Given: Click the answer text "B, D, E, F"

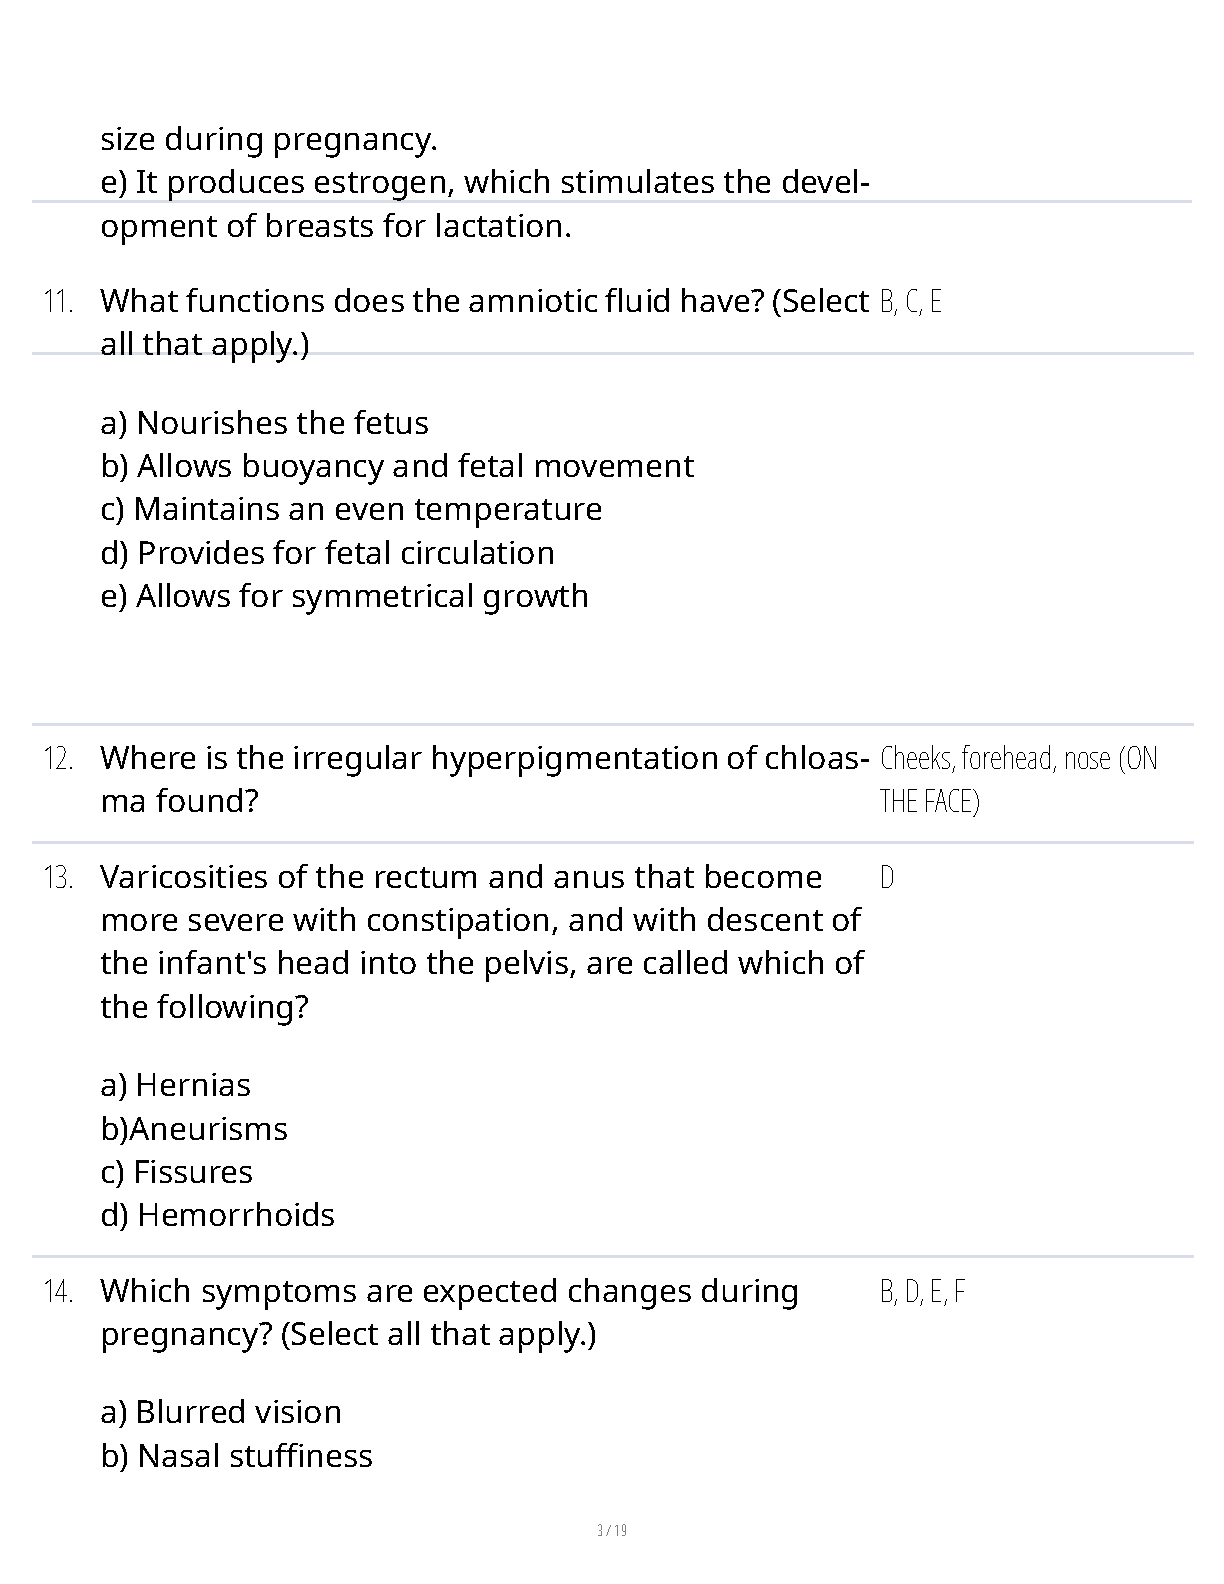Looking at the screenshot, I should point(922,1292).
